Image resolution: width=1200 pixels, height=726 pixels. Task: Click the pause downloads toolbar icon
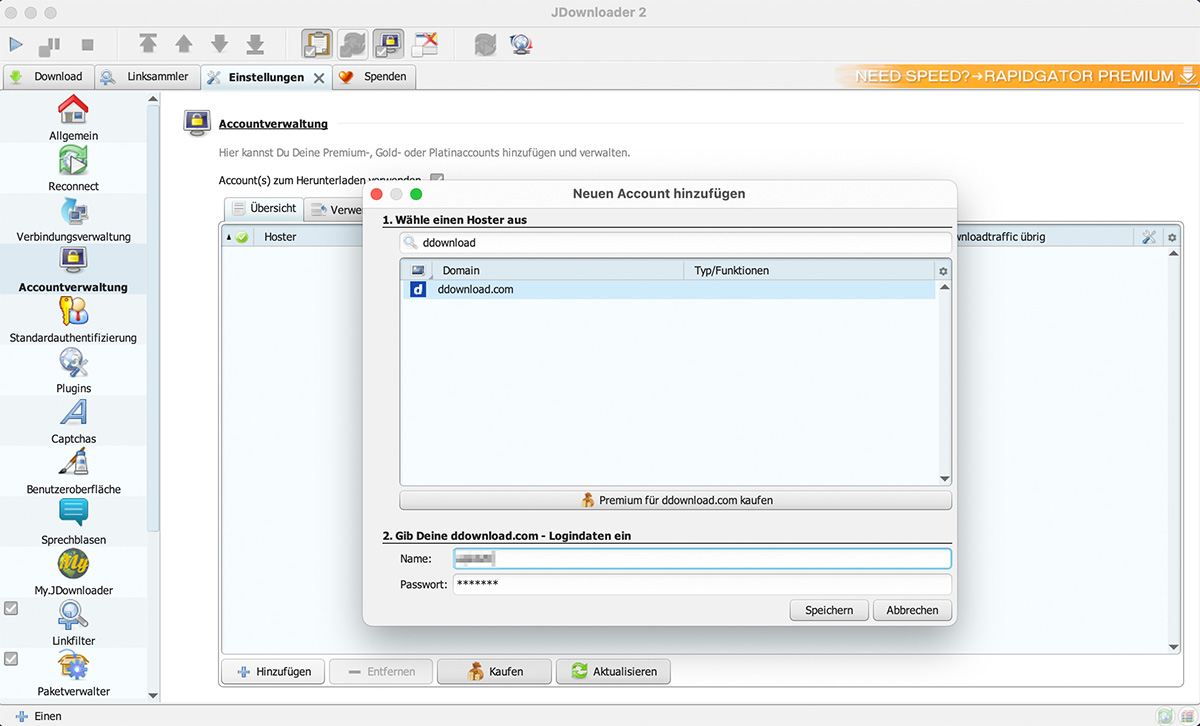(50, 45)
